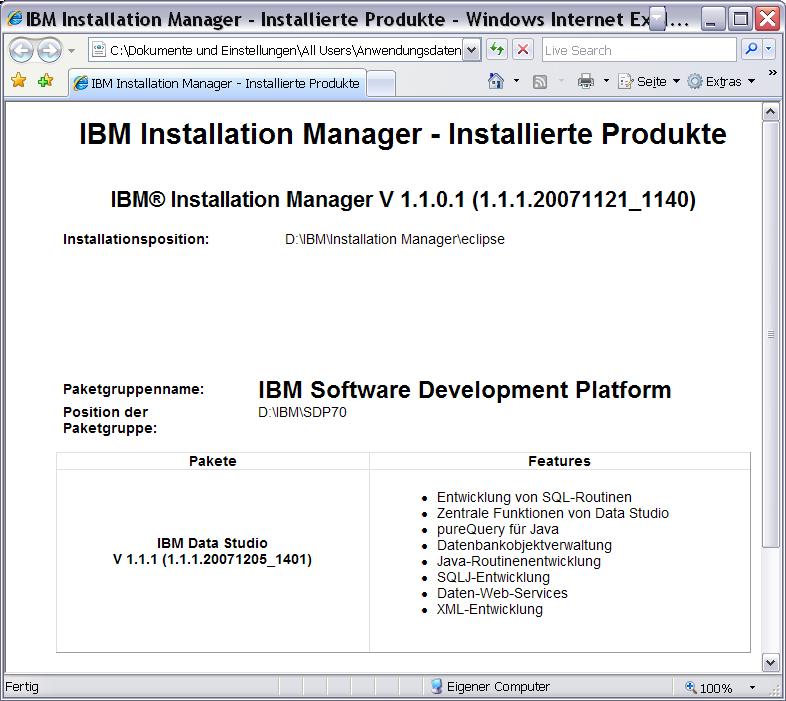Click the RSS feeds icon
786x701 pixels.
pos(540,81)
